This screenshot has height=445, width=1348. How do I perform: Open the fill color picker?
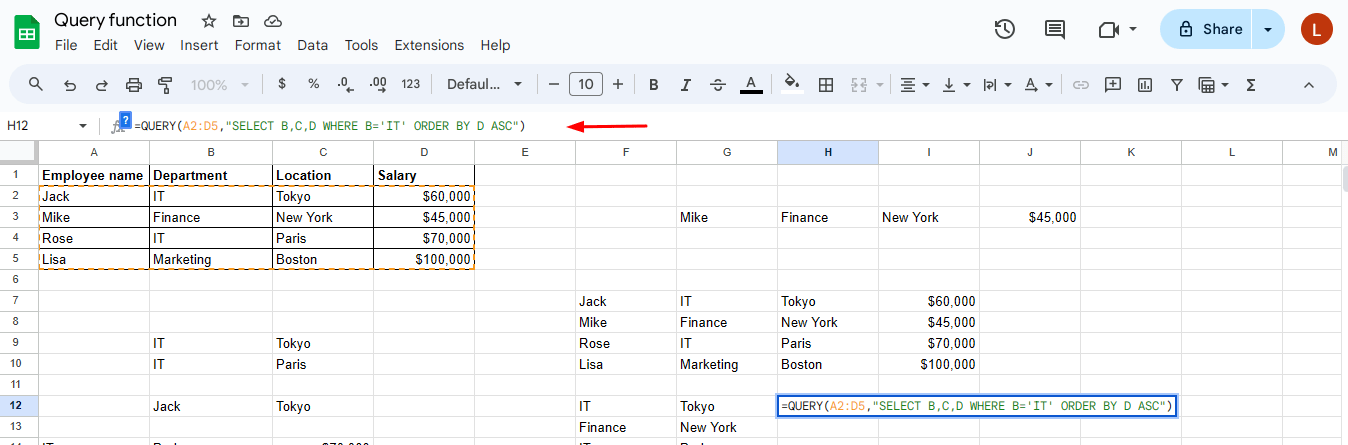pos(792,85)
